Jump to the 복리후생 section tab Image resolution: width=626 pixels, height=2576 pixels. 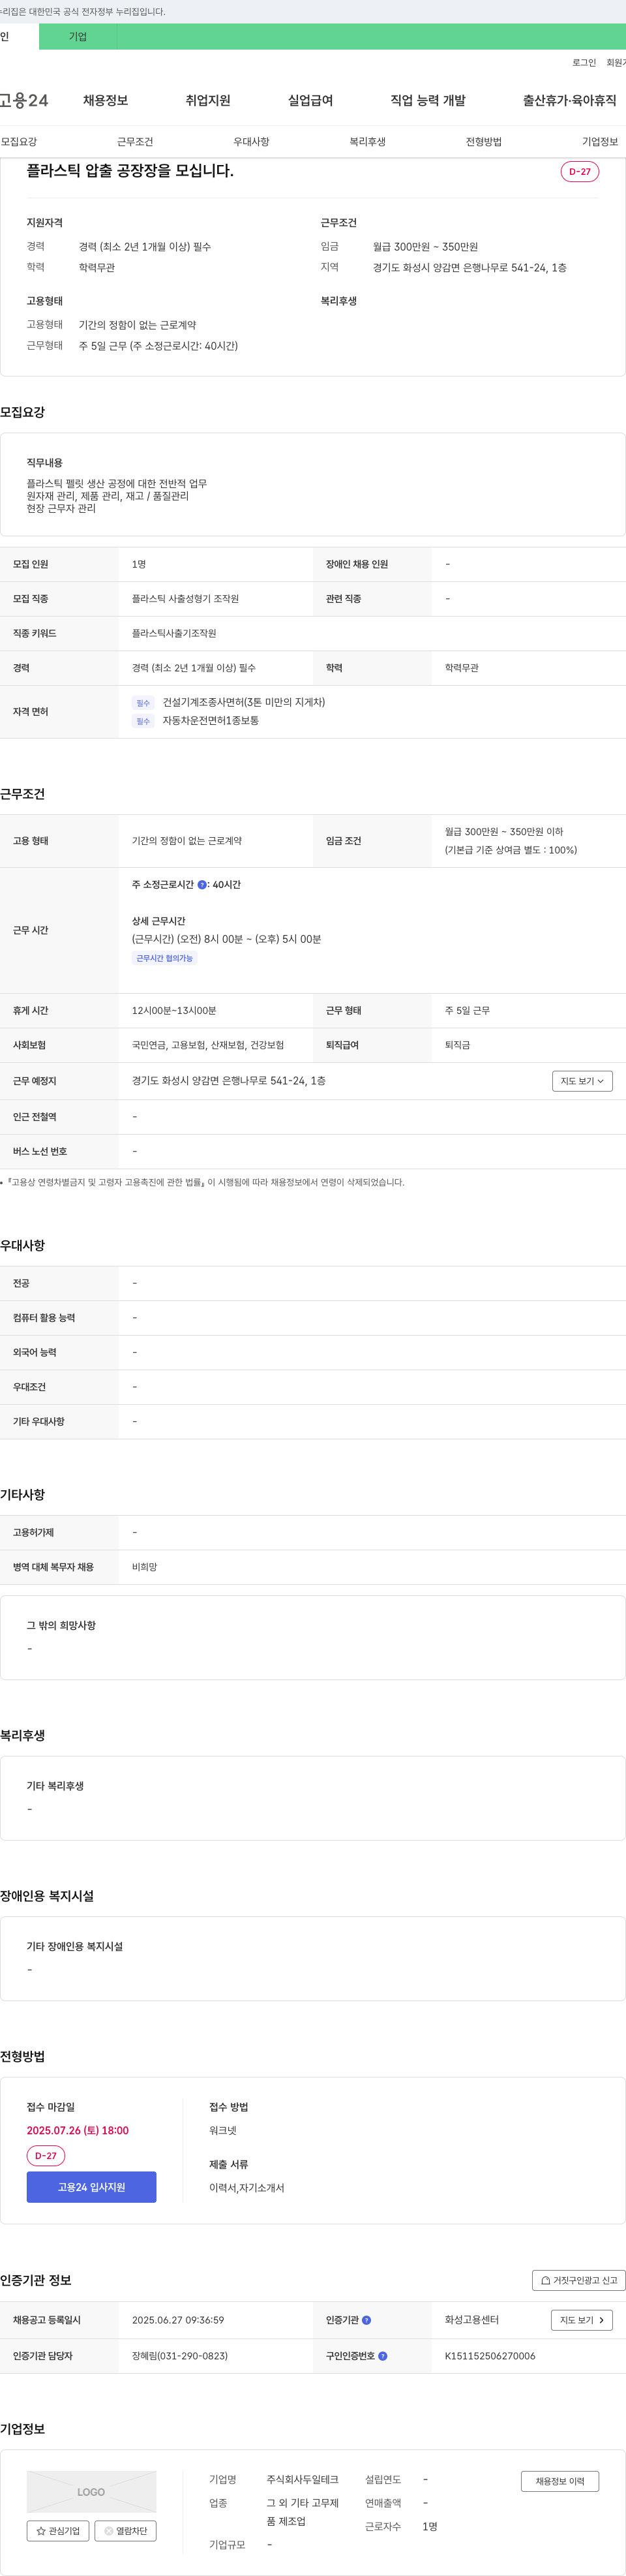tap(367, 142)
